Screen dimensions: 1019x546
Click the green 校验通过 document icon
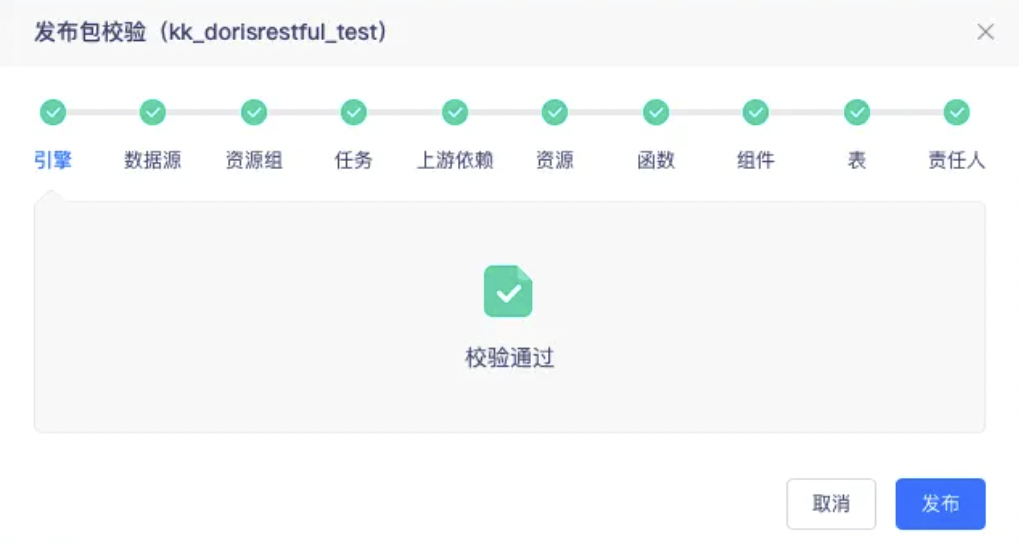(508, 291)
